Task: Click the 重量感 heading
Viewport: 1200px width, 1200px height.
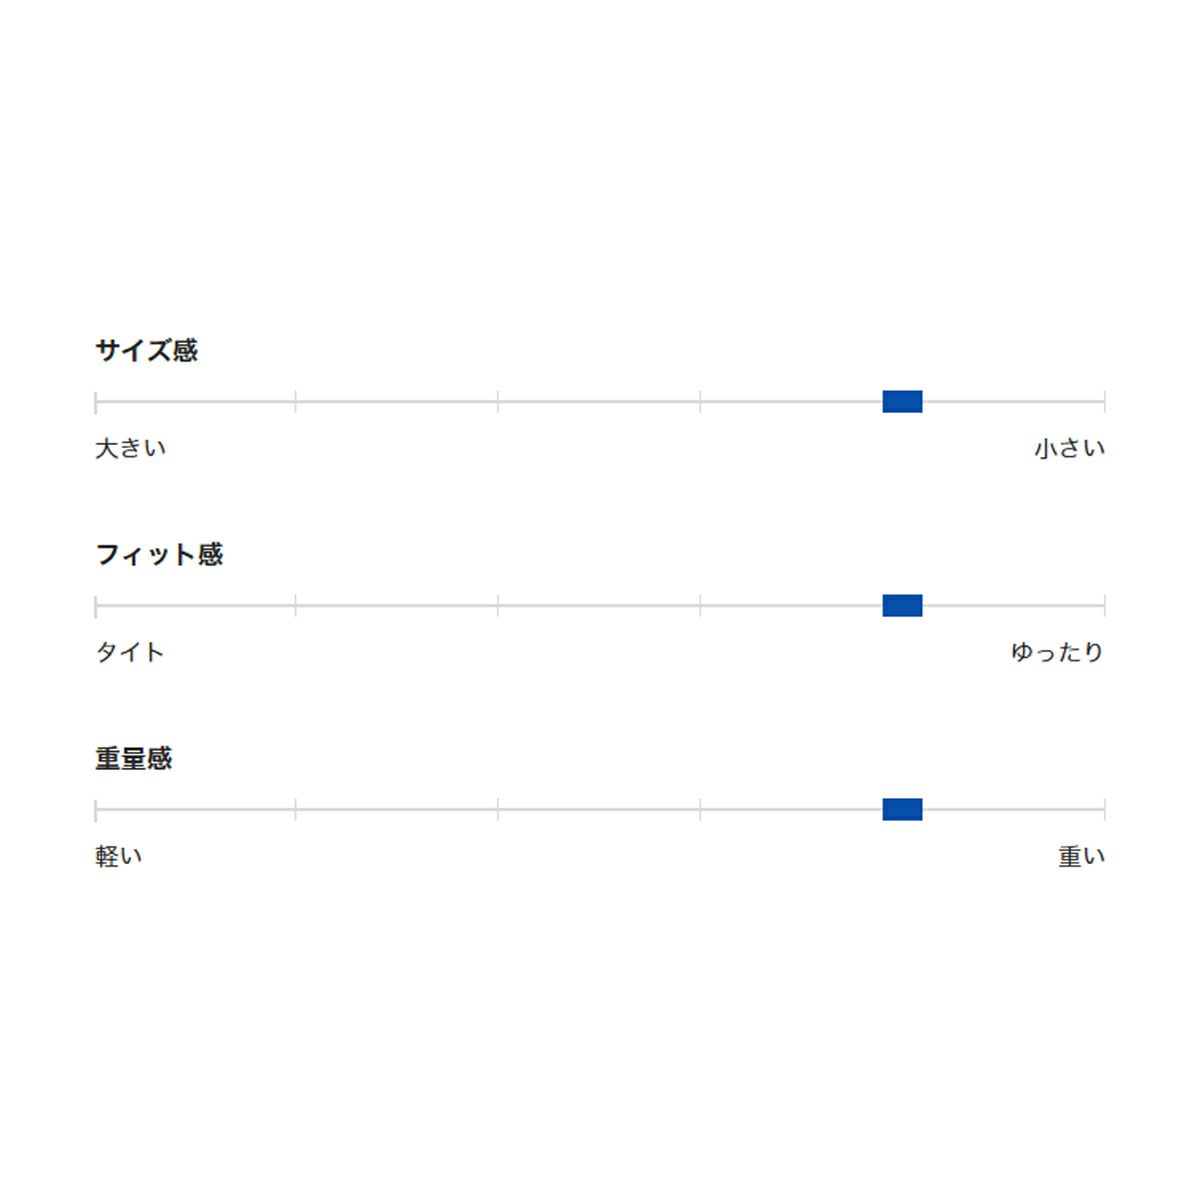Action: pyautogui.click(x=134, y=758)
